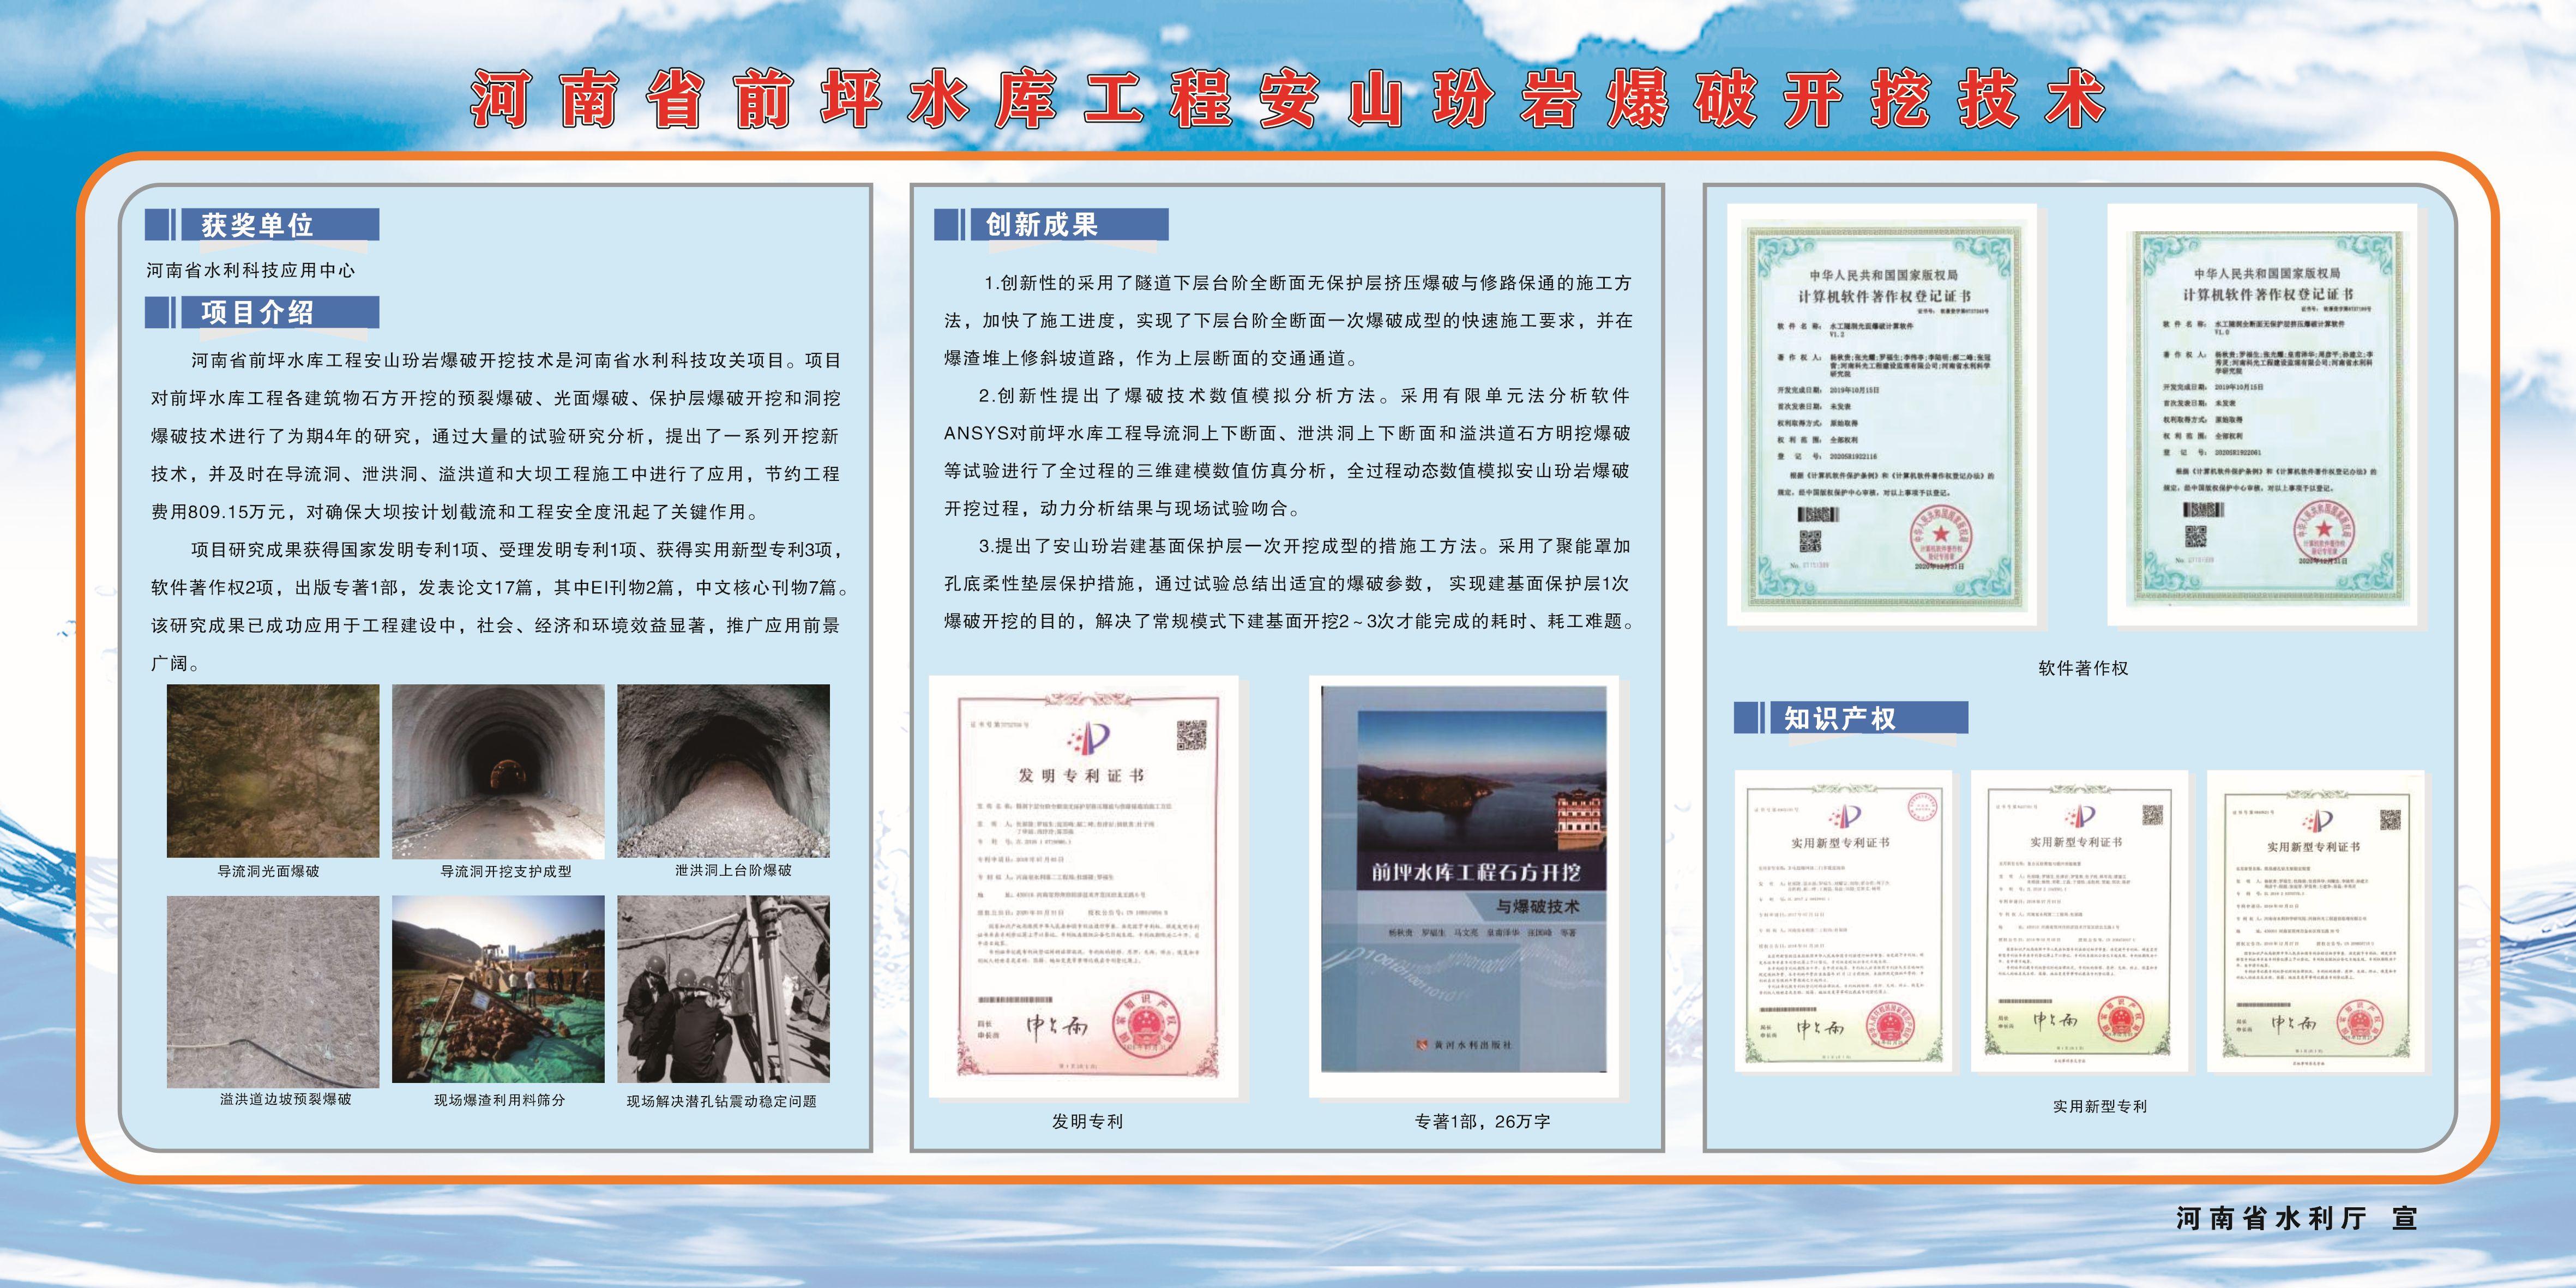The image size is (2576, 1288).
Task: Select the 泄洪洞上台阶爆破 photo
Action: pyautogui.click(x=723, y=770)
